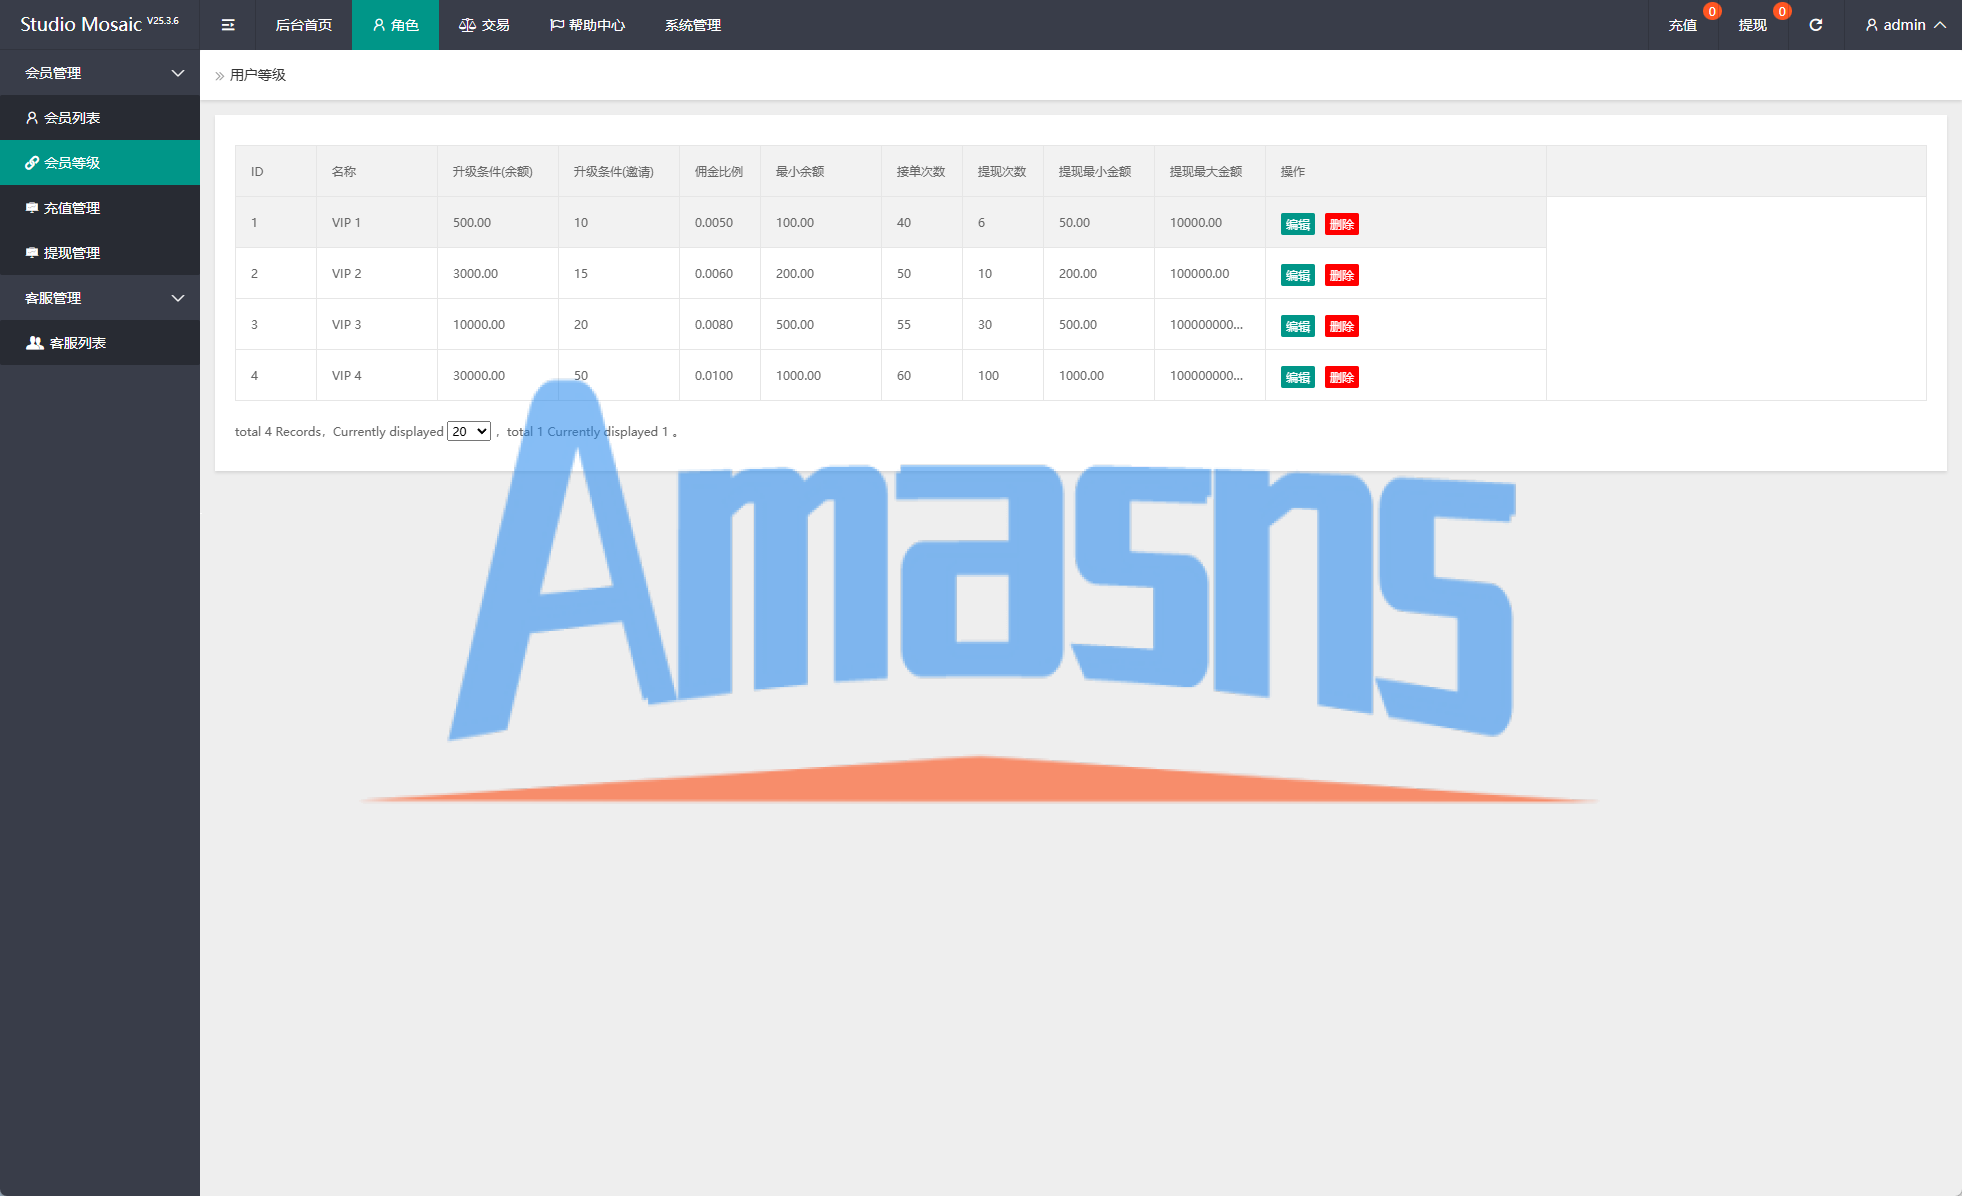Switch to the 交易 top tab
Screen dimensions: 1962x1196
pos(484,25)
